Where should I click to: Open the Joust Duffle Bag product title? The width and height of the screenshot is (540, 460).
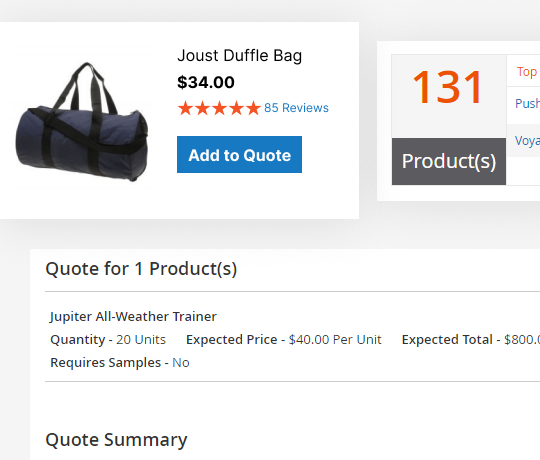240,55
